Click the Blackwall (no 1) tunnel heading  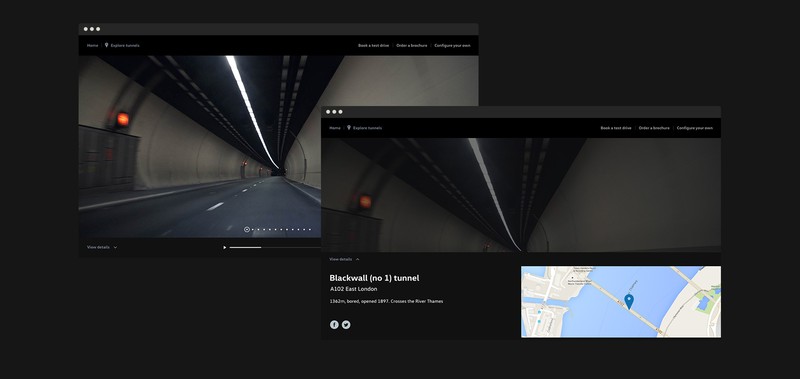[374, 278]
